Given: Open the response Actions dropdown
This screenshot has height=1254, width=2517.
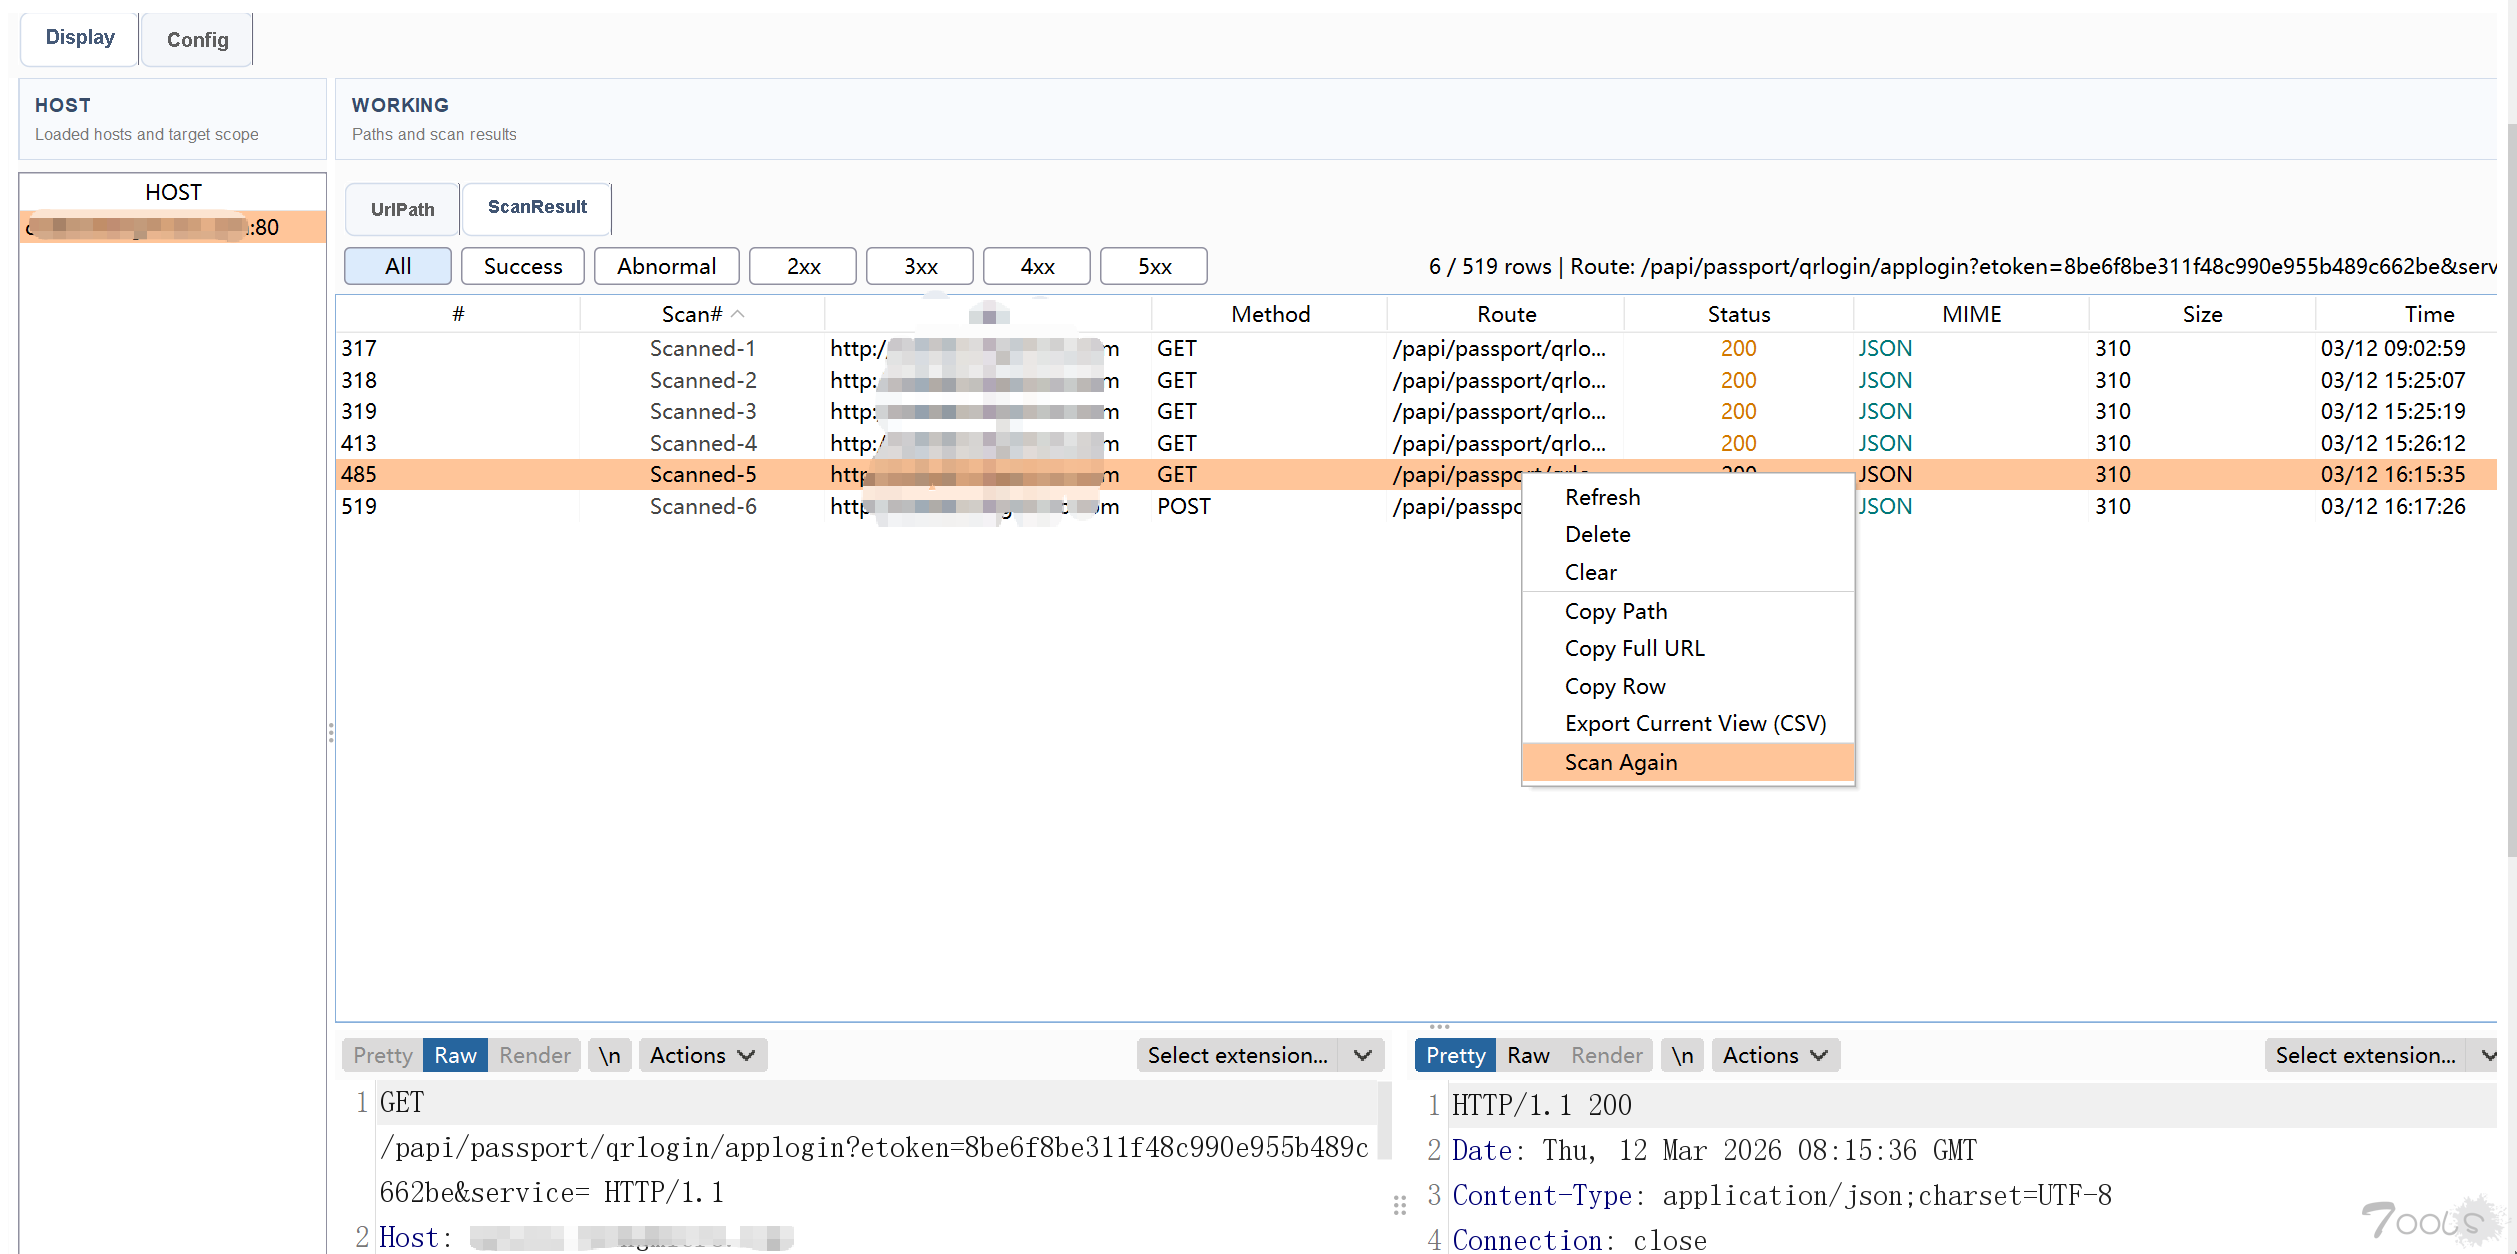Looking at the screenshot, I should point(1775,1055).
